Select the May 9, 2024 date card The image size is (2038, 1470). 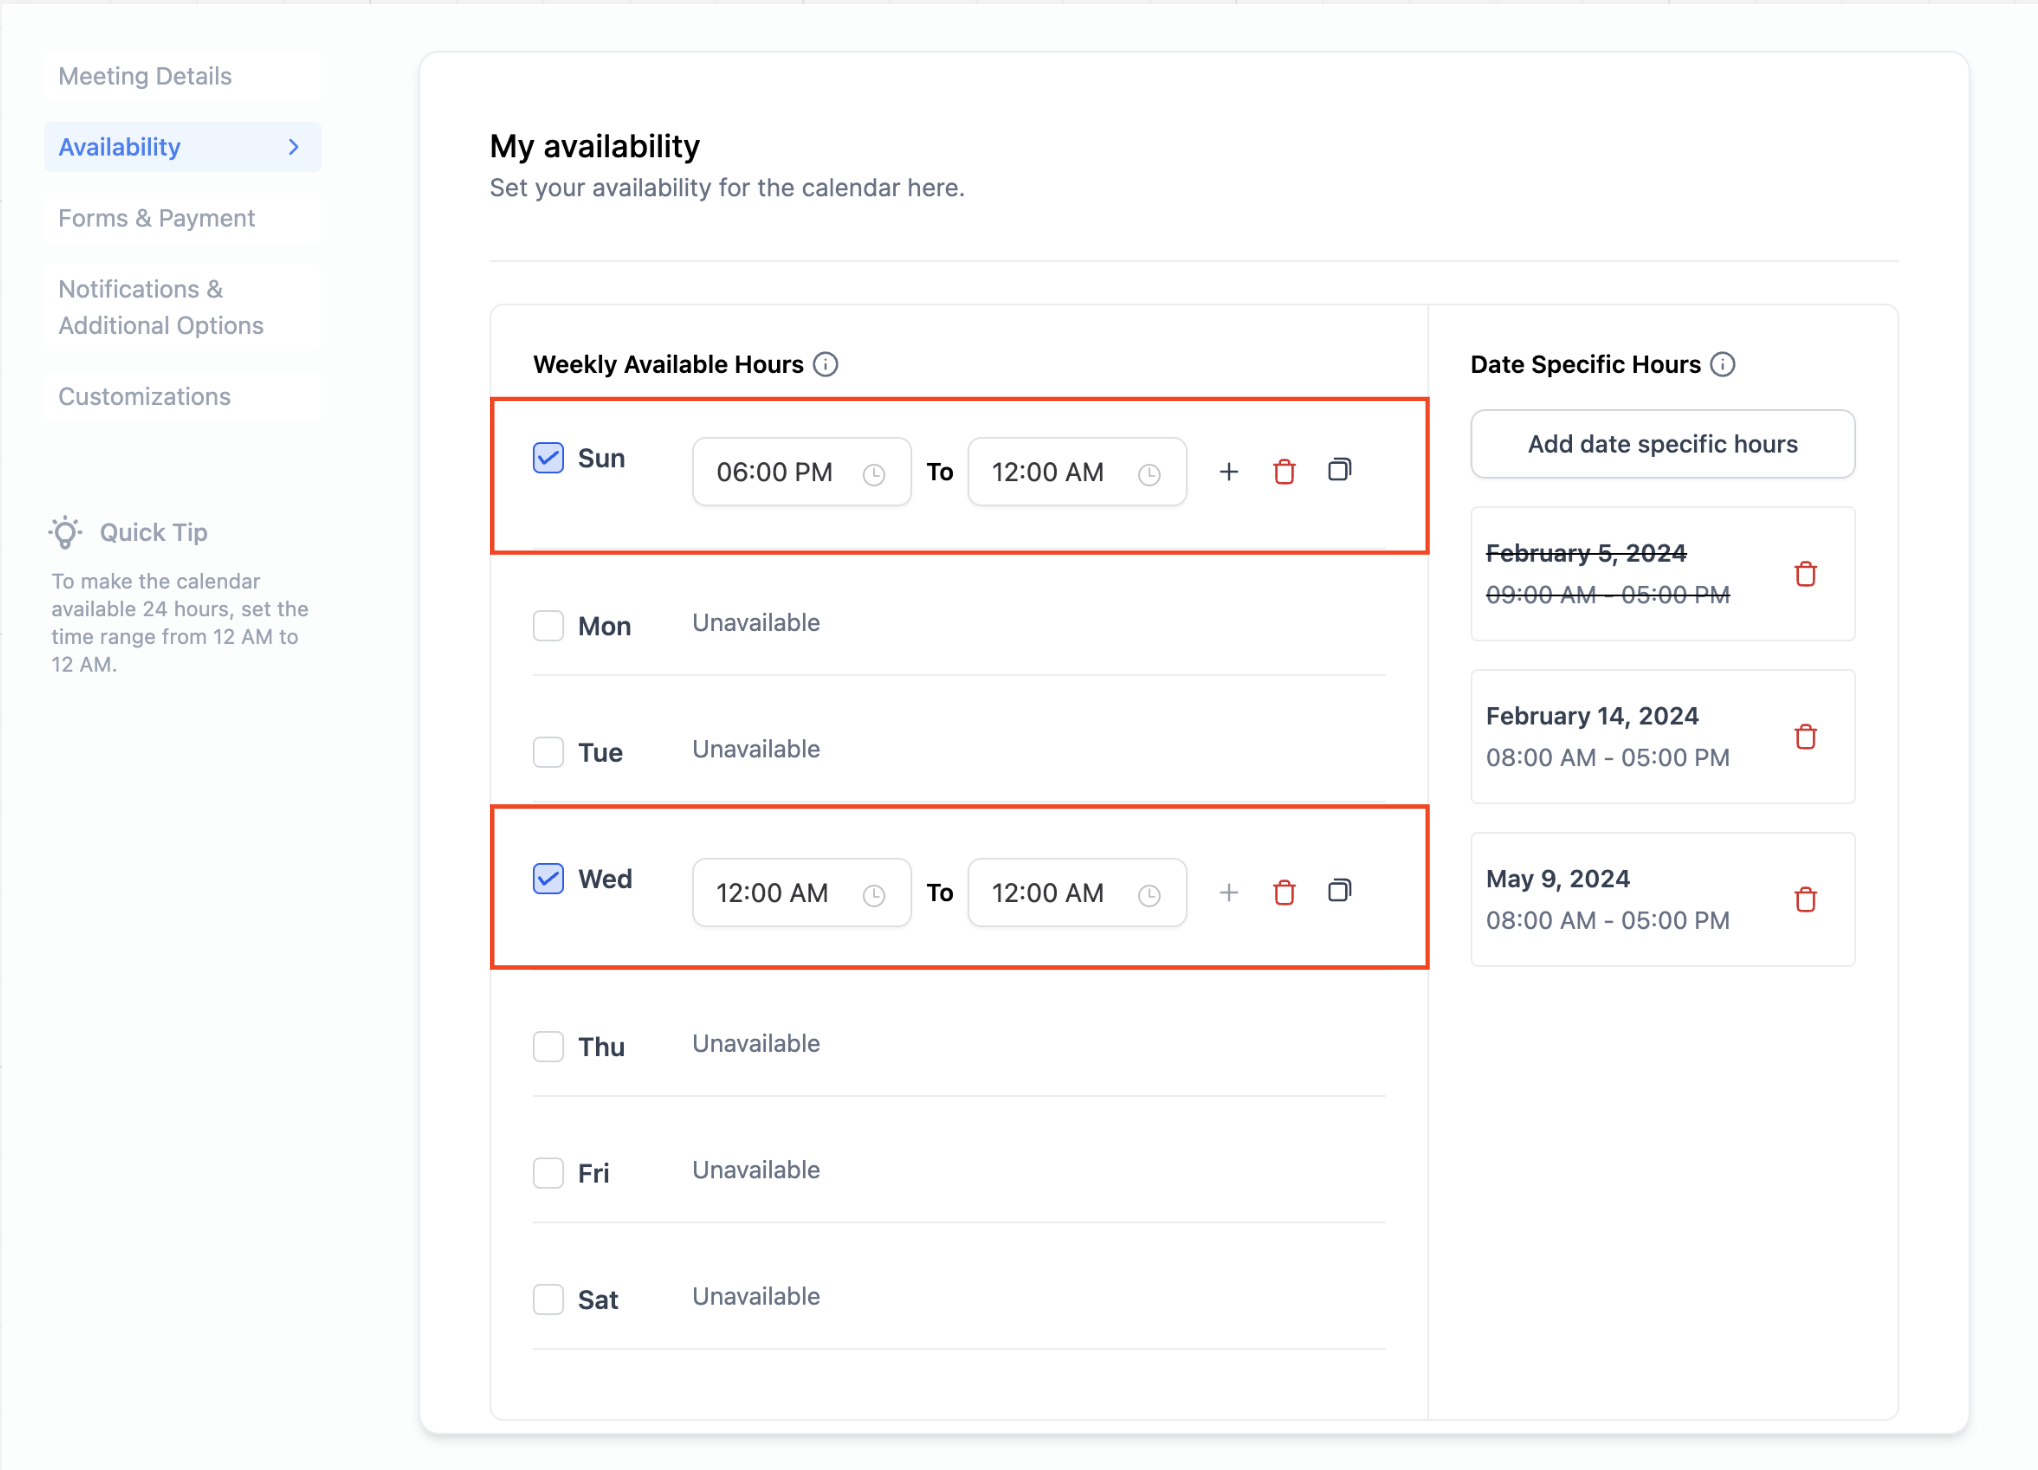point(1662,900)
